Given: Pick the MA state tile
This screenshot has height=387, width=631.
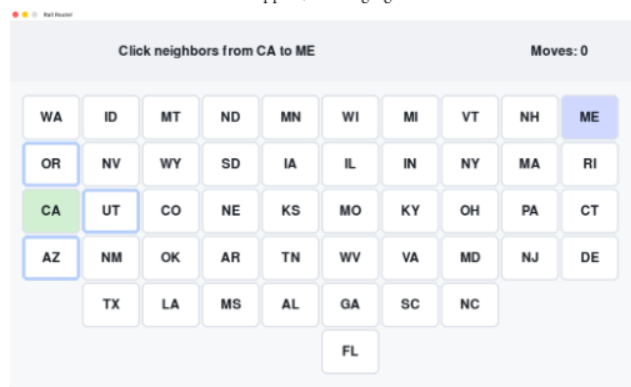Looking at the screenshot, I should point(530,164).
